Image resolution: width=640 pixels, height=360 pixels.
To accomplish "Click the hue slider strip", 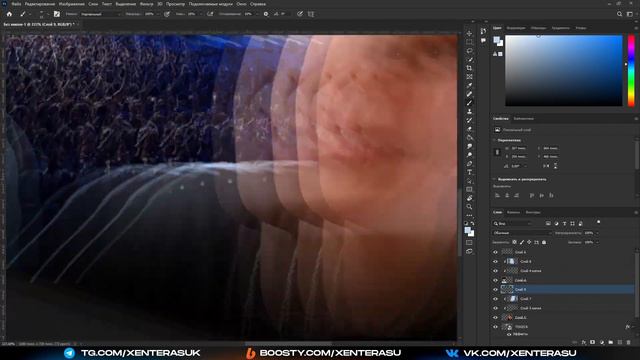I will click(631, 71).
